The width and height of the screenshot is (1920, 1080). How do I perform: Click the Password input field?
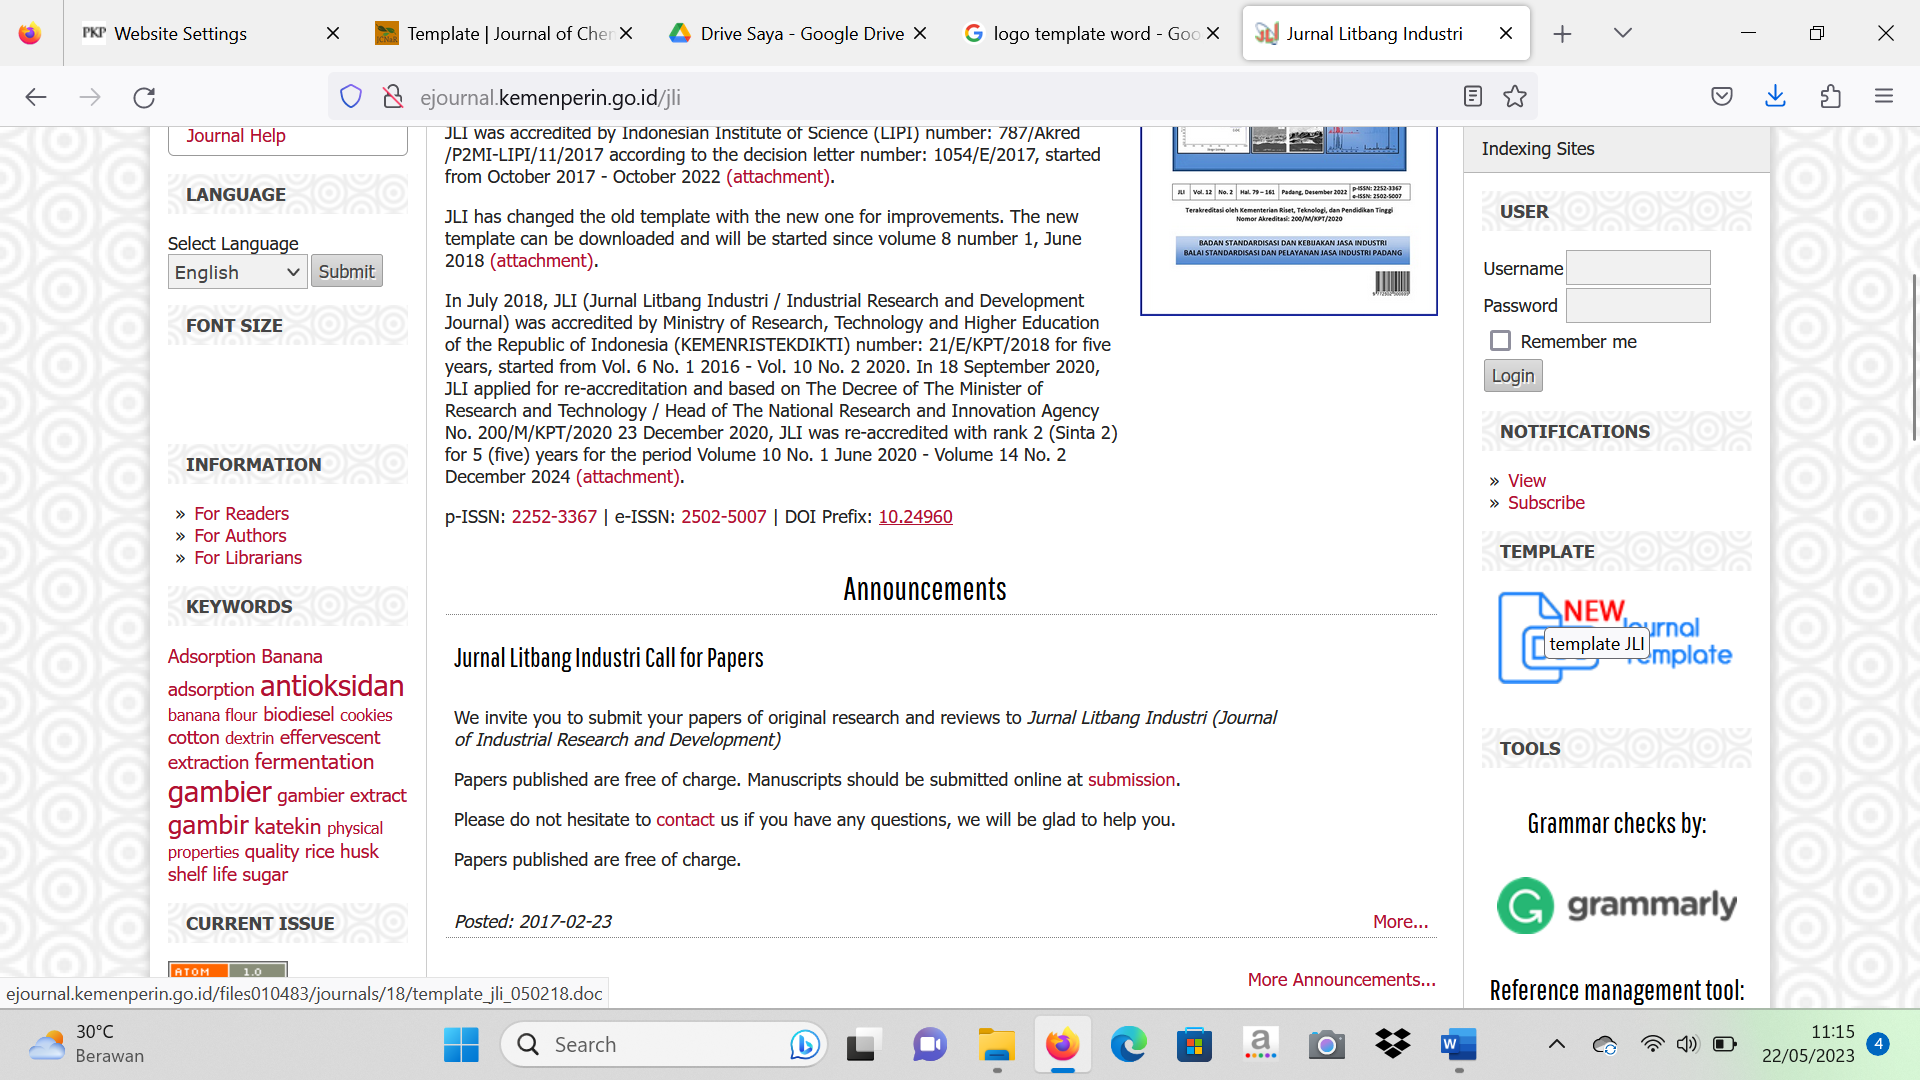tap(1638, 305)
